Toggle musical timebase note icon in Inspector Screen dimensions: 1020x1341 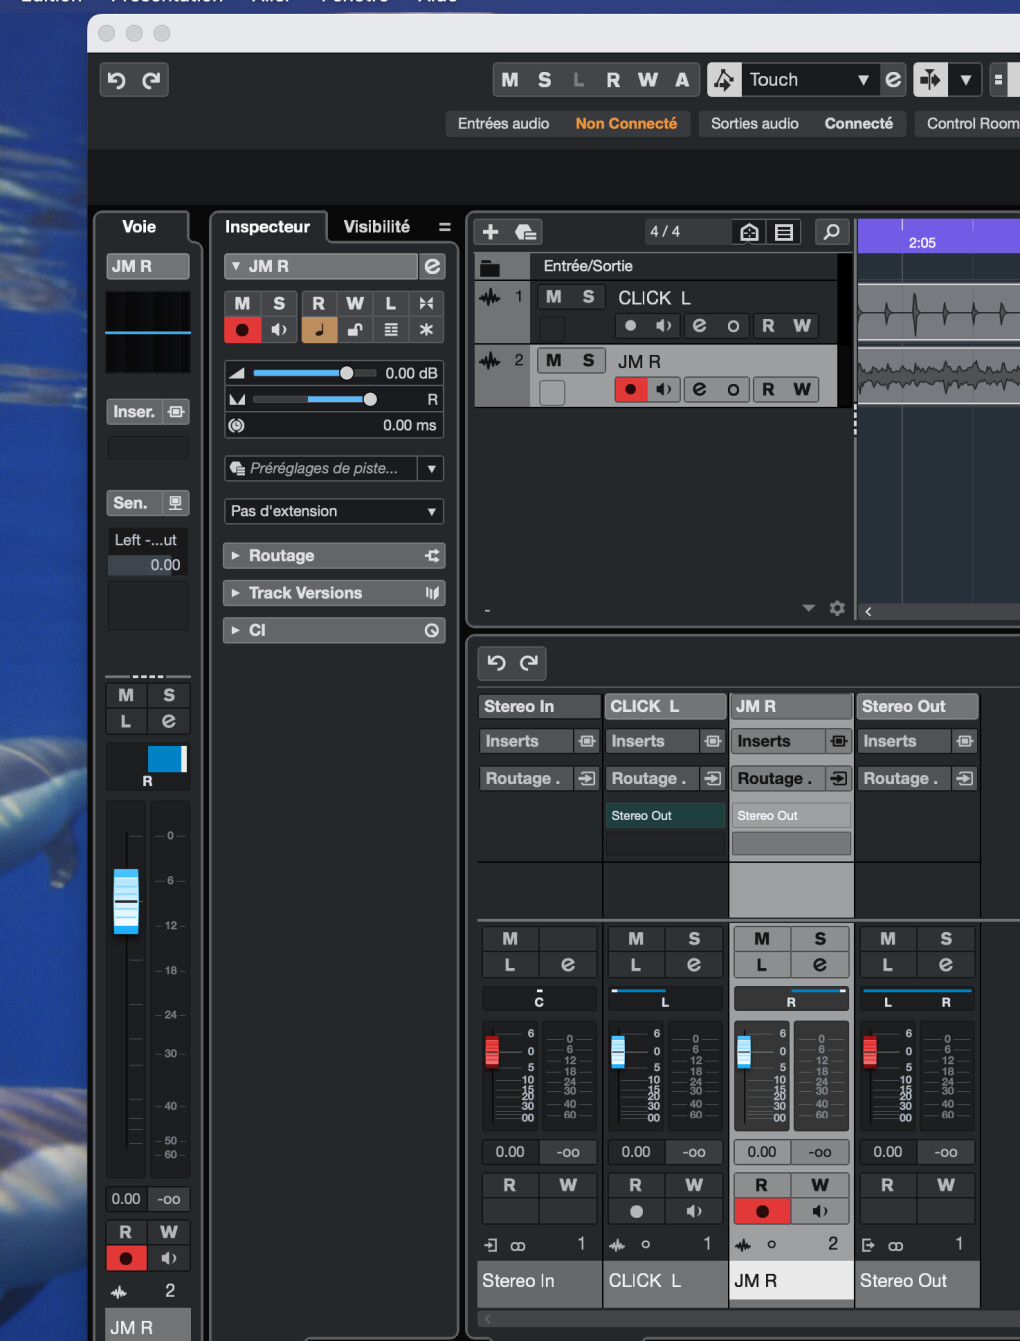click(319, 330)
